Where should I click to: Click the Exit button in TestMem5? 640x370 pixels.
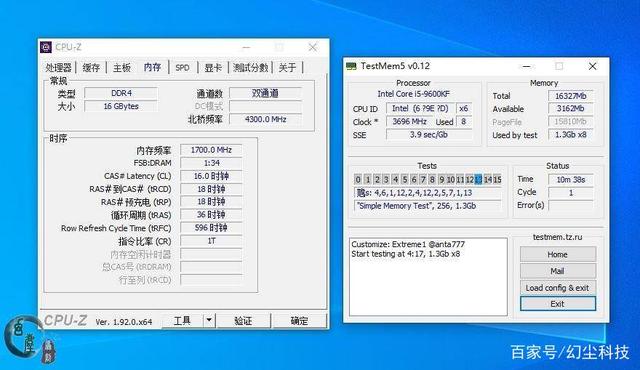tap(558, 304)
